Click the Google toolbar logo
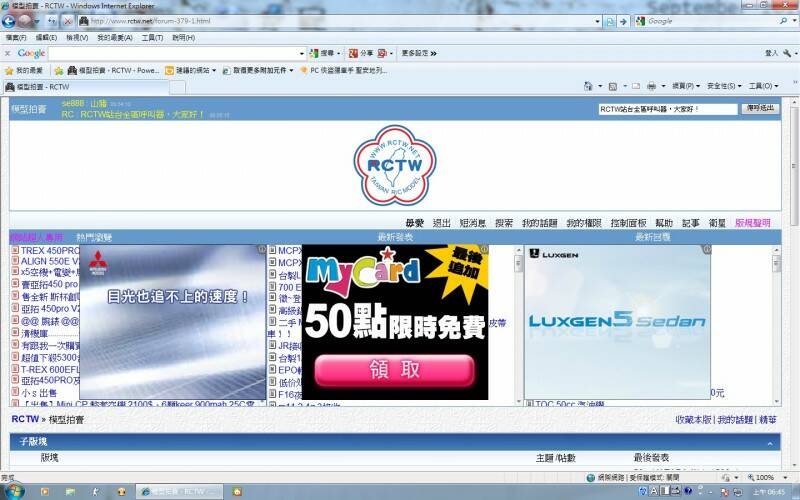This screenshot has width=800, height=500. pos(31,53)
